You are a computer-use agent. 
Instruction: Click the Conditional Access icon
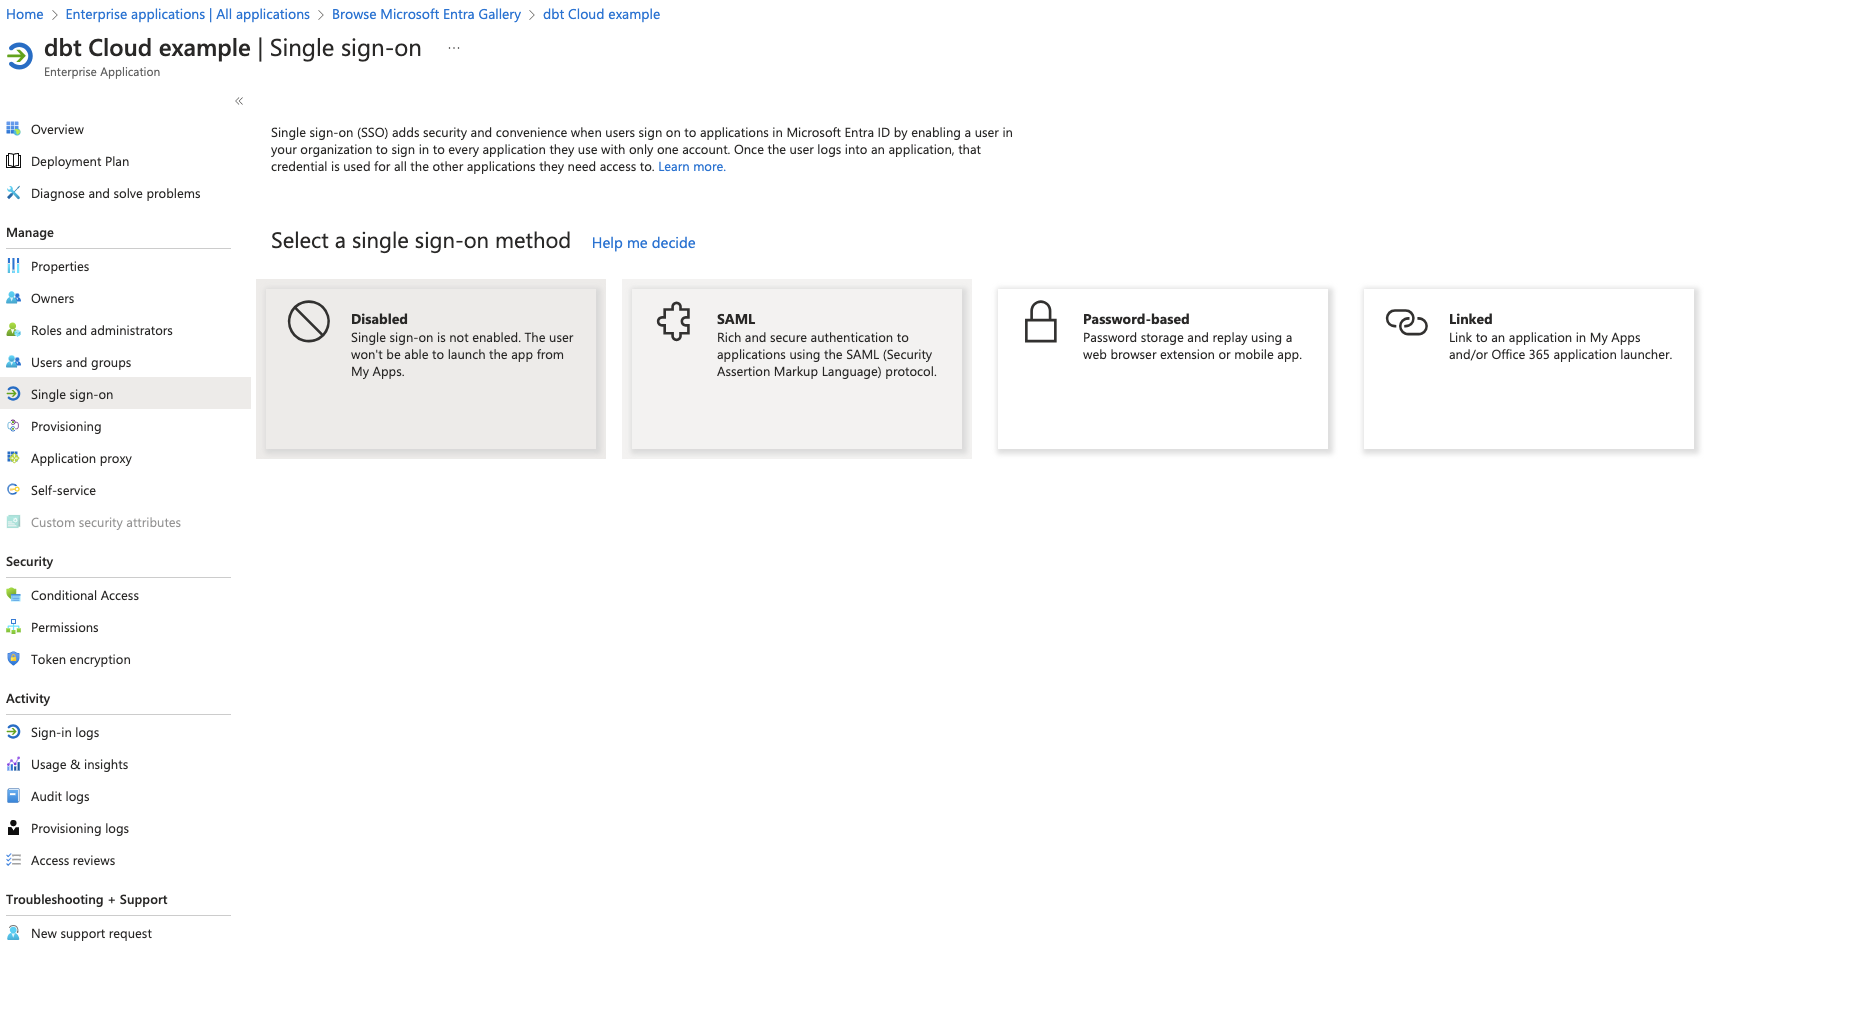[x=14, y=595]
